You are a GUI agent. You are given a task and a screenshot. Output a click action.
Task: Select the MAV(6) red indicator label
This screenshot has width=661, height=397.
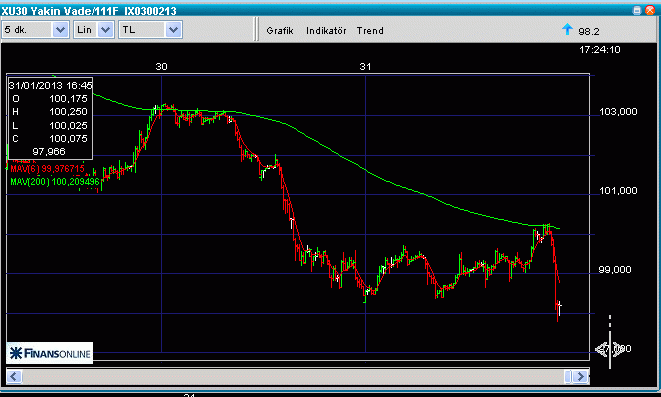click(x=47, y=169)
